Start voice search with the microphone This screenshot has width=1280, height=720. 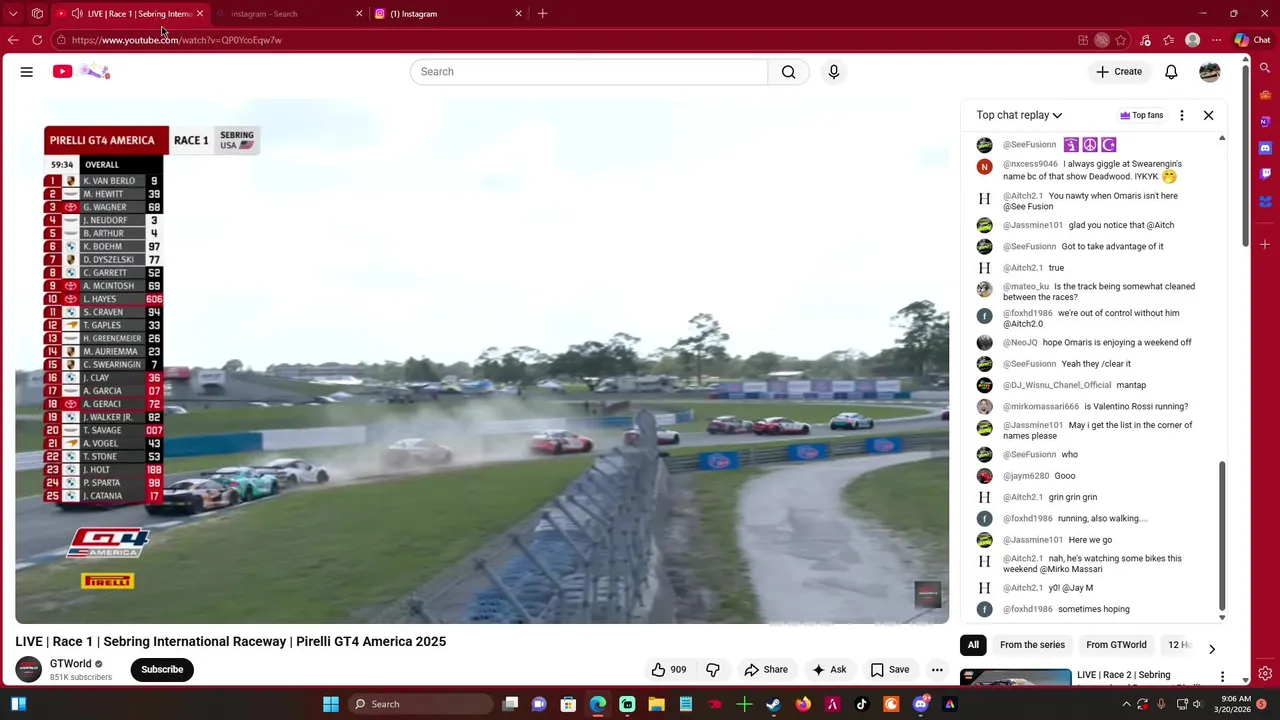point(834,72)
